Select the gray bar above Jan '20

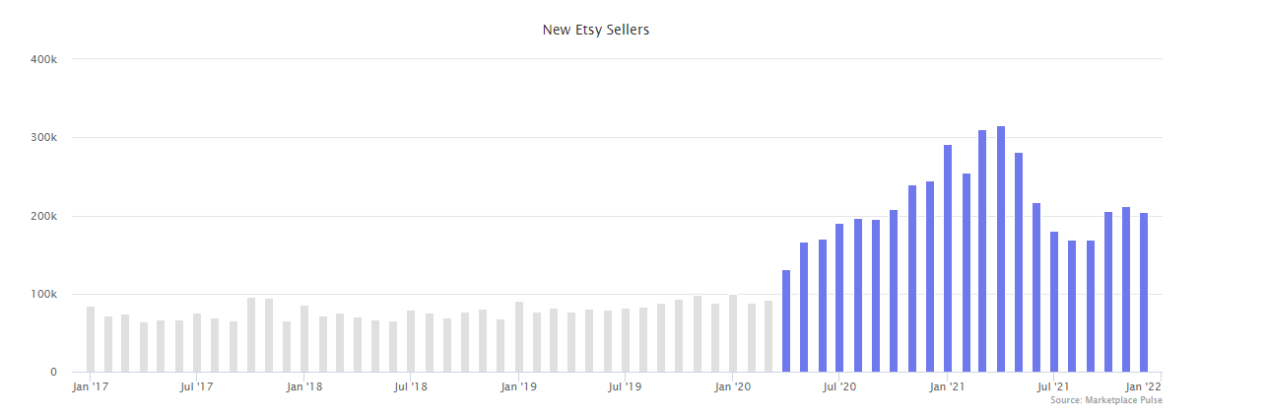(x=733, y=334)
